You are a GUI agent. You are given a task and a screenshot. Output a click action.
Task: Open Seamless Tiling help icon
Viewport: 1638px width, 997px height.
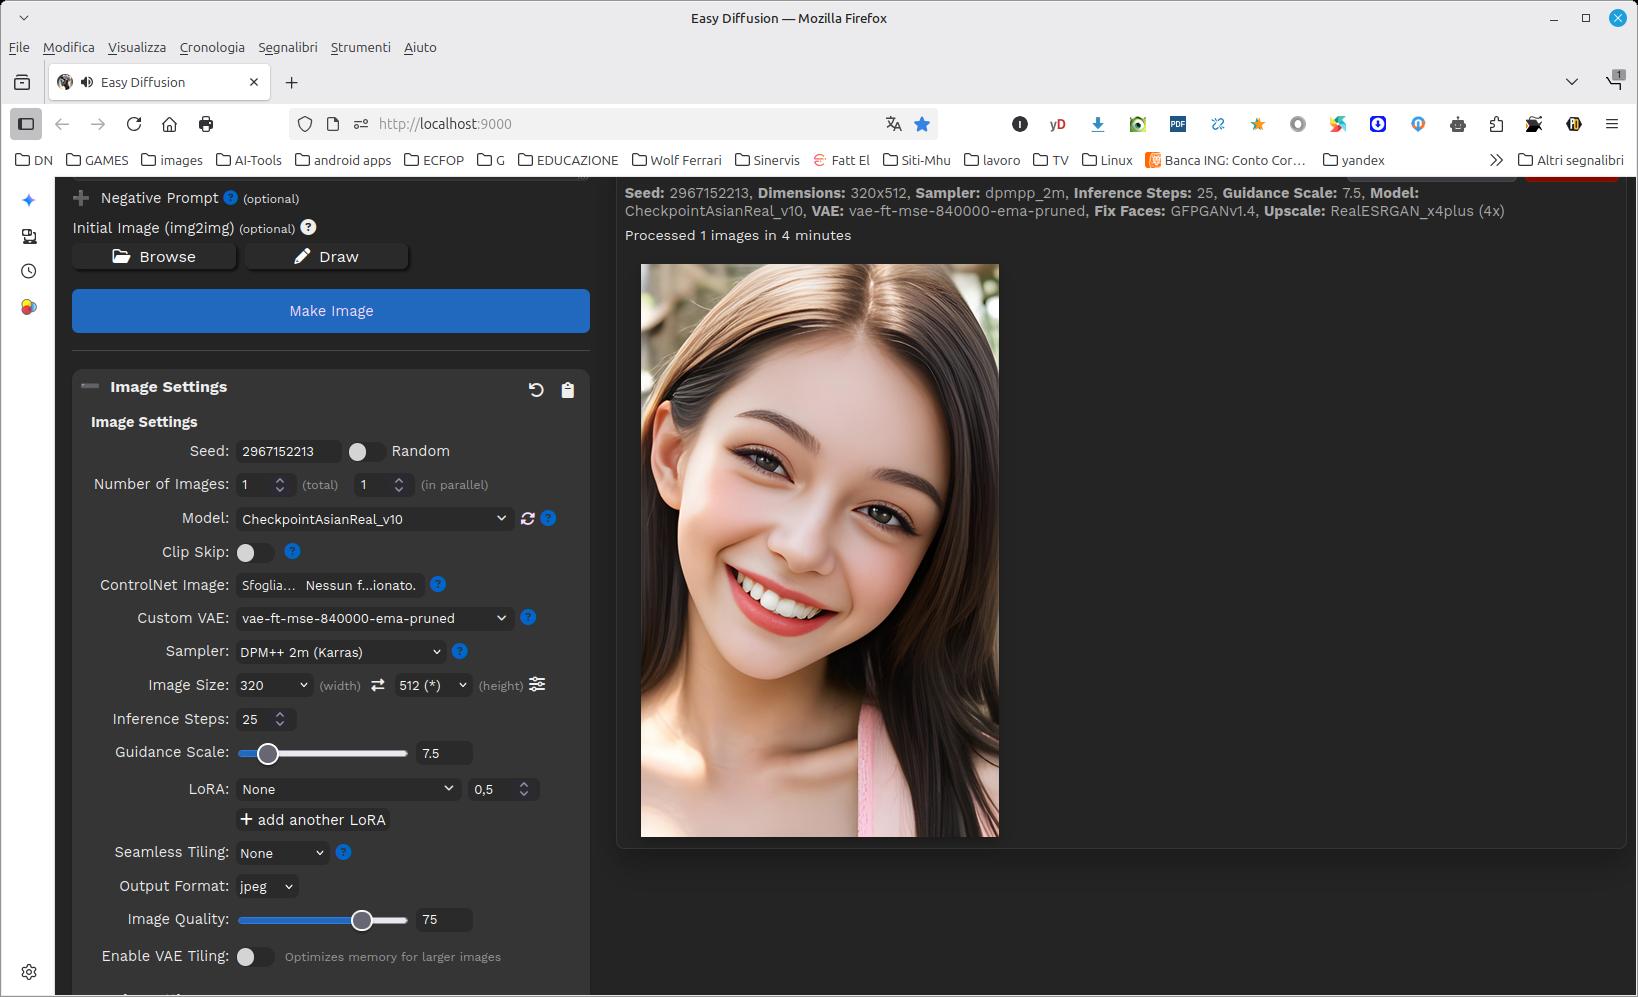pos(343,852)
